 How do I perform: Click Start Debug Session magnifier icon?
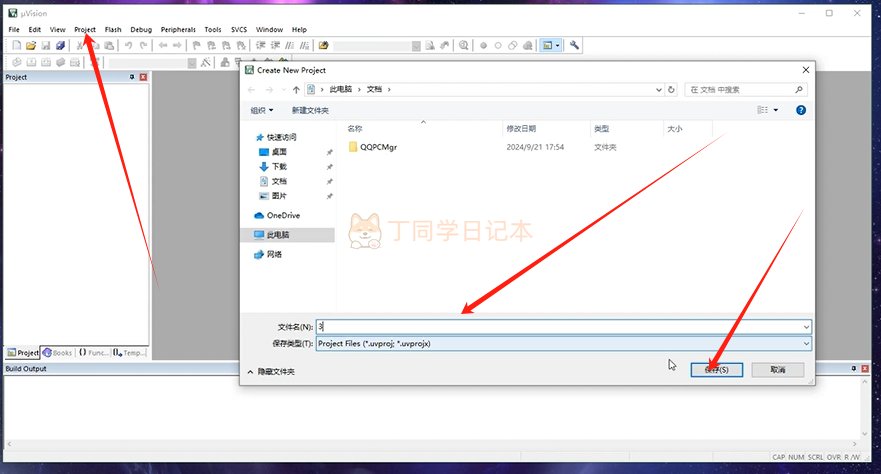click(x=464, y=45)
